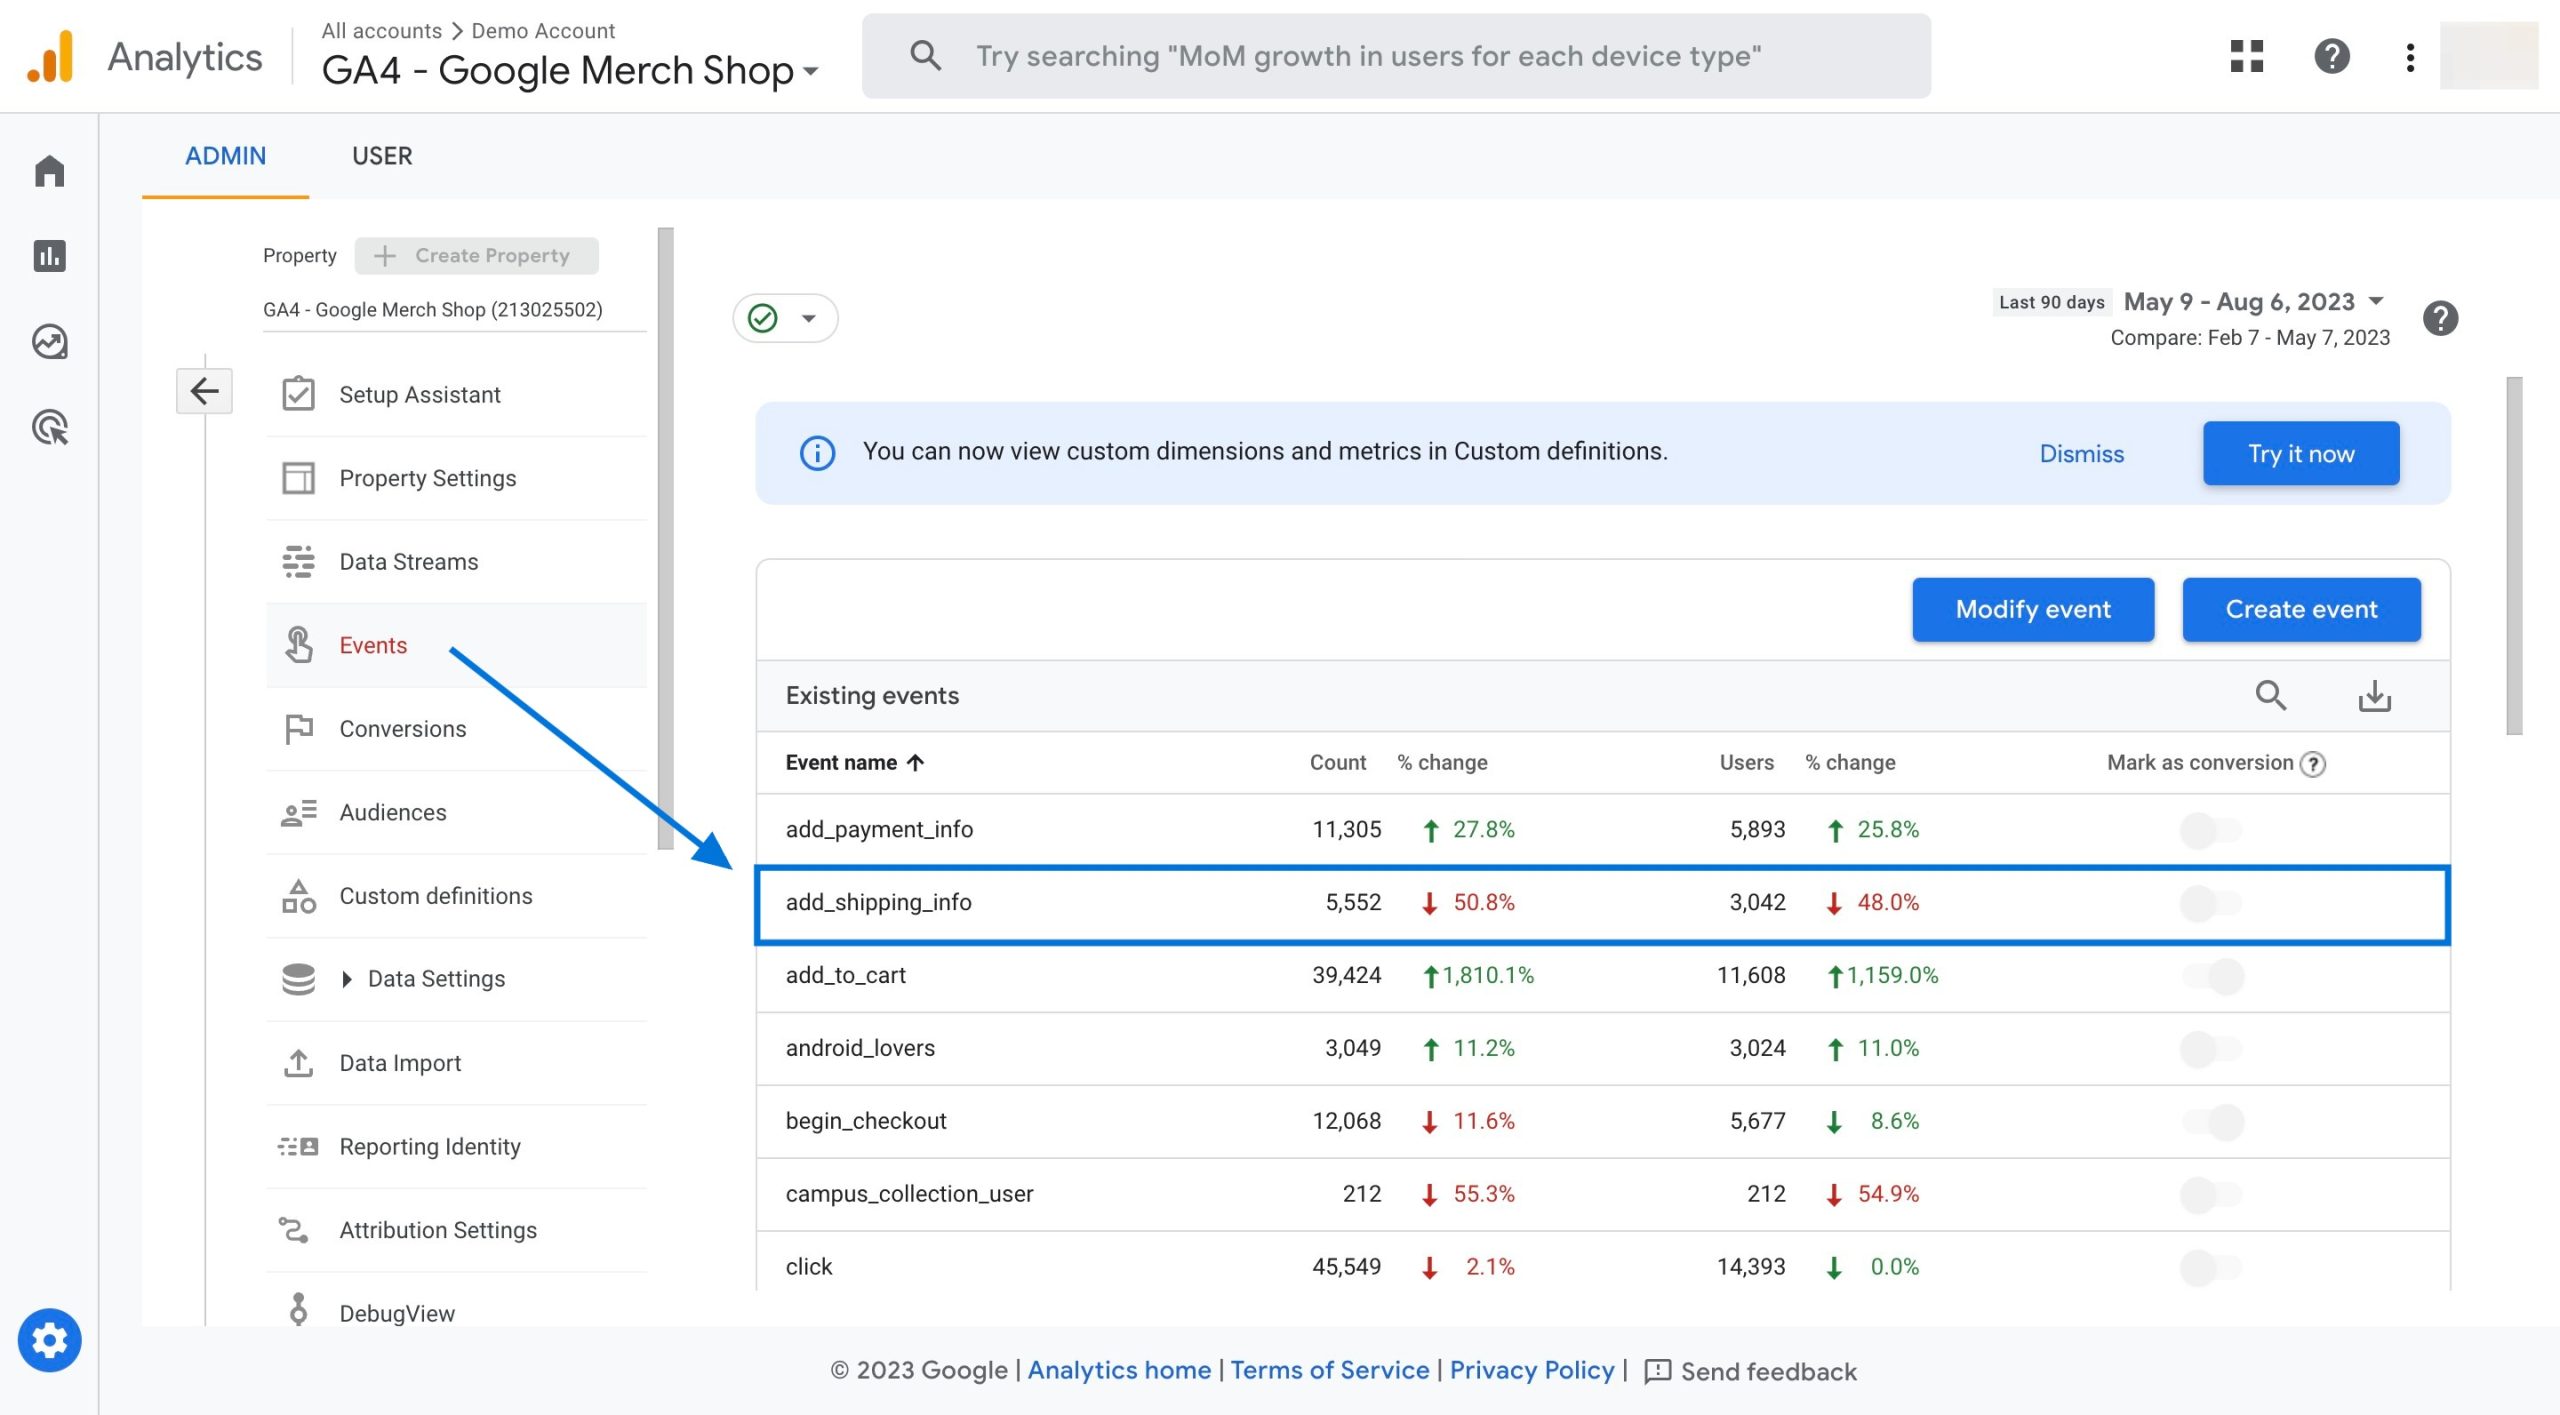Open the Analytics home footer link
The image size is (2560, 1415).
click(1119, 1370)
